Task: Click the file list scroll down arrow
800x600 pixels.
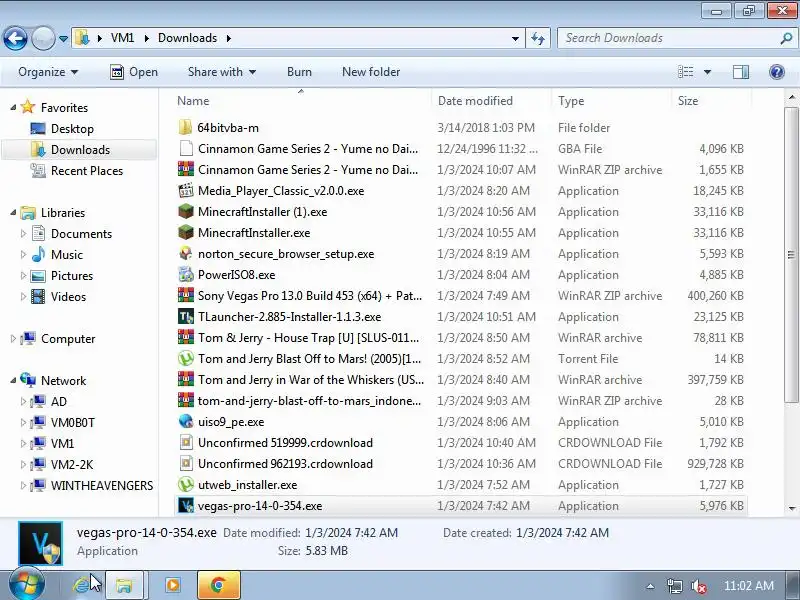Action: coord(791,508)
